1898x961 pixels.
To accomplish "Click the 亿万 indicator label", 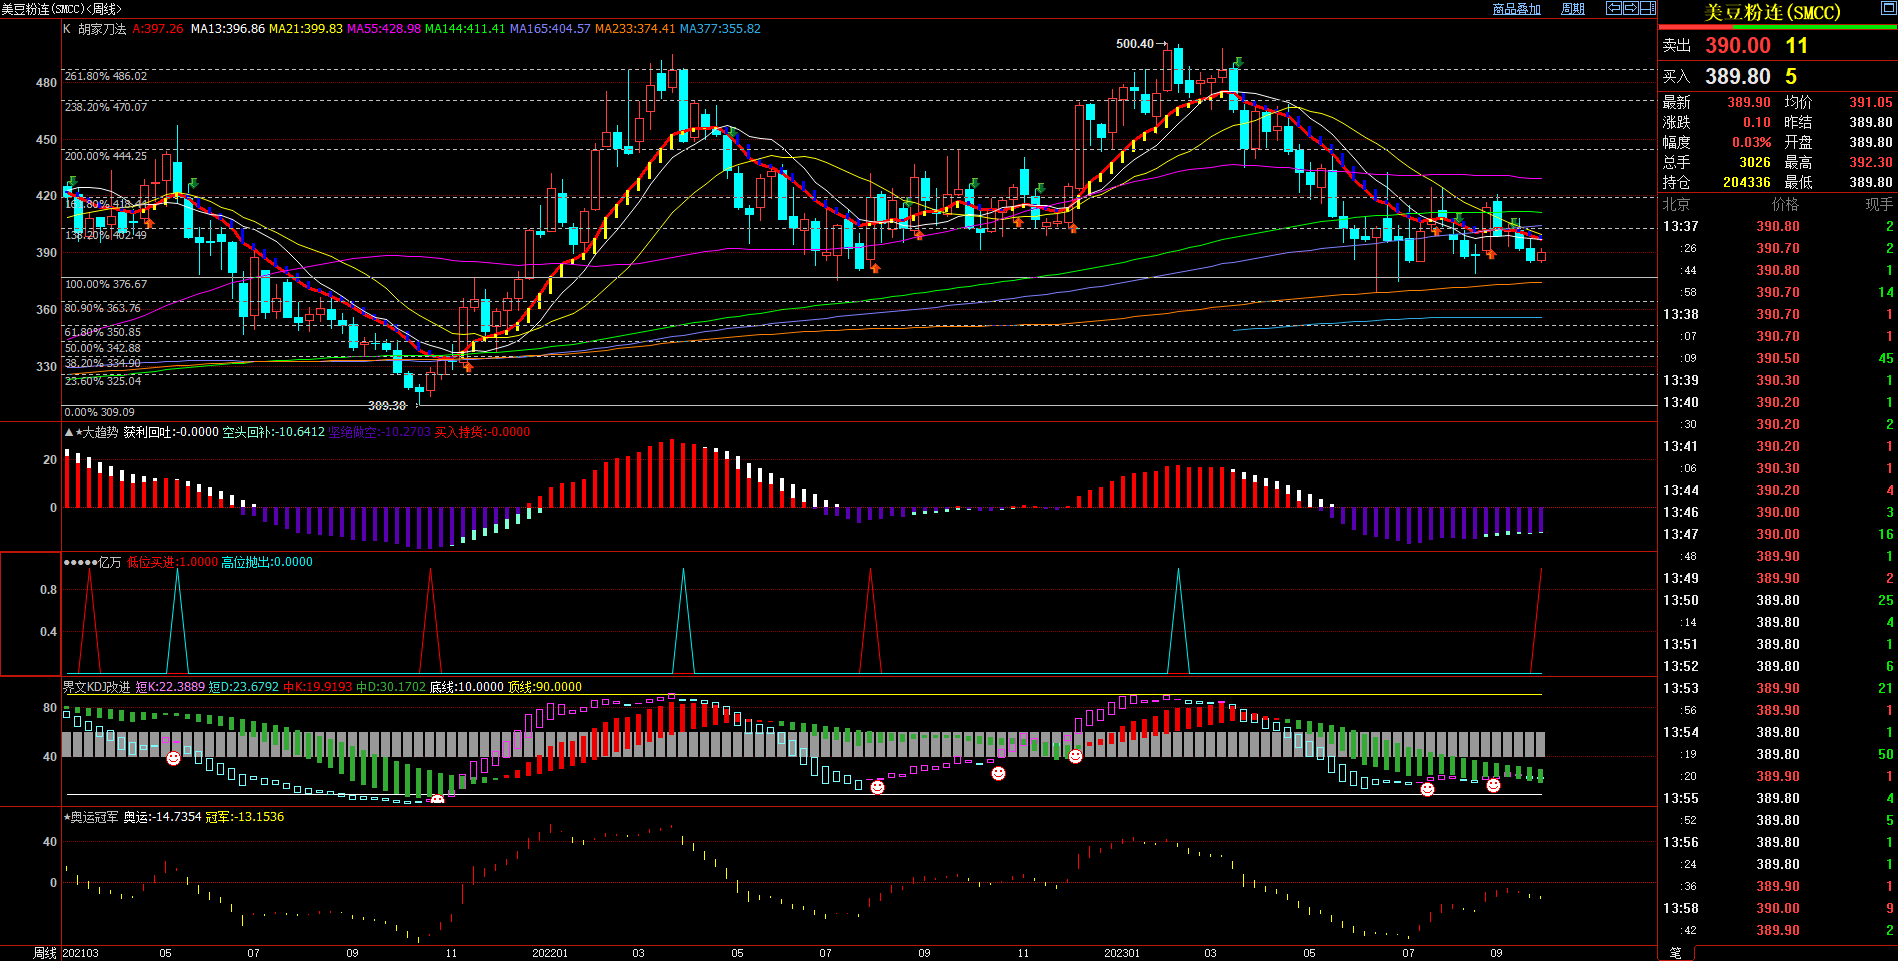I will click(109, 562).
